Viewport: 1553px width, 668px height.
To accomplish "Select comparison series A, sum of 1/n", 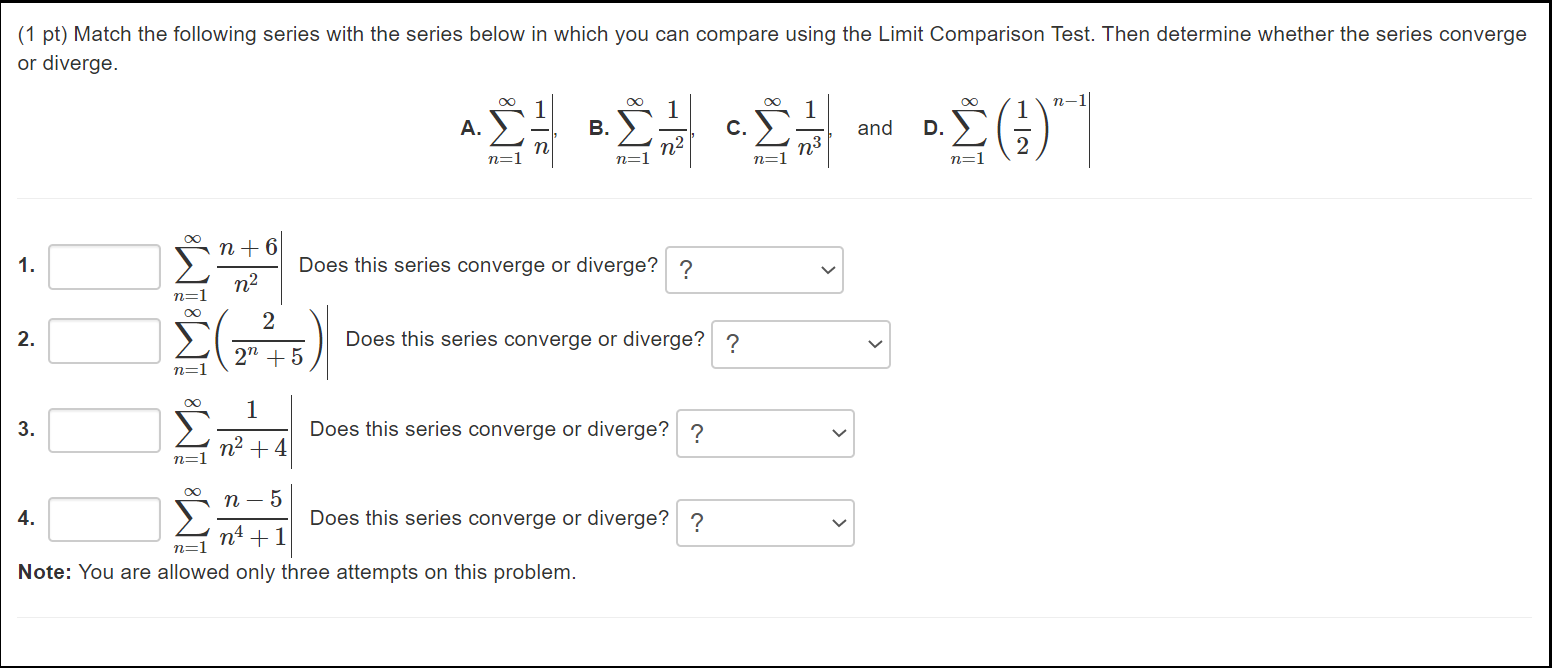I will 508,129.
